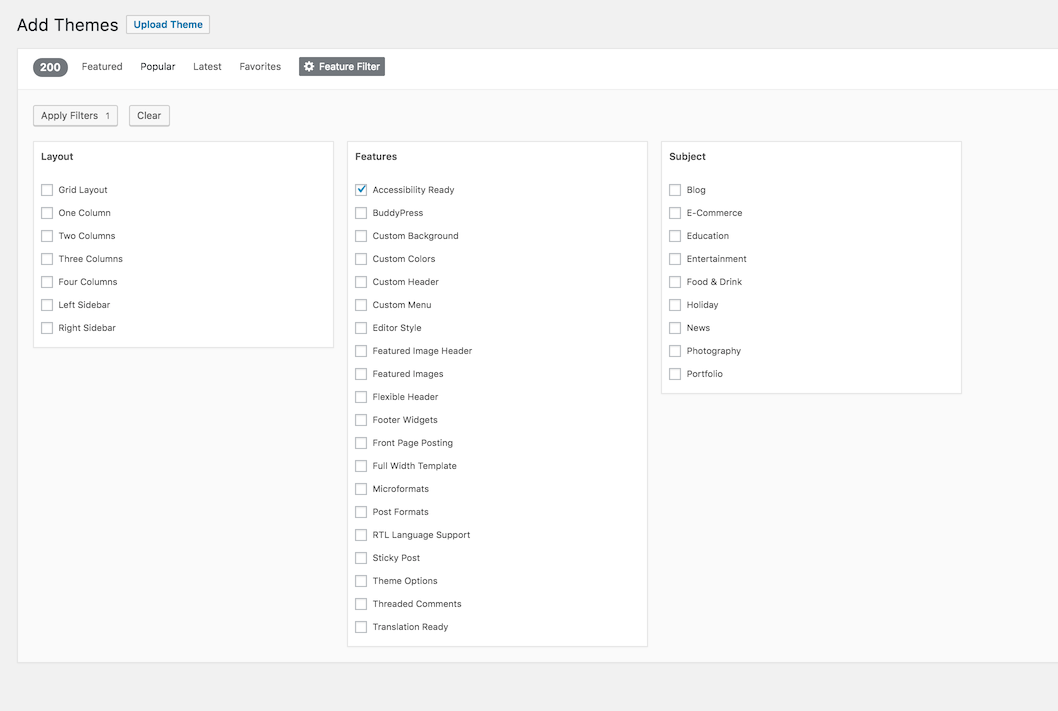Switch to the Featured tab
The height and width of the screenshot is (711, 1058).
coord(102,66)
